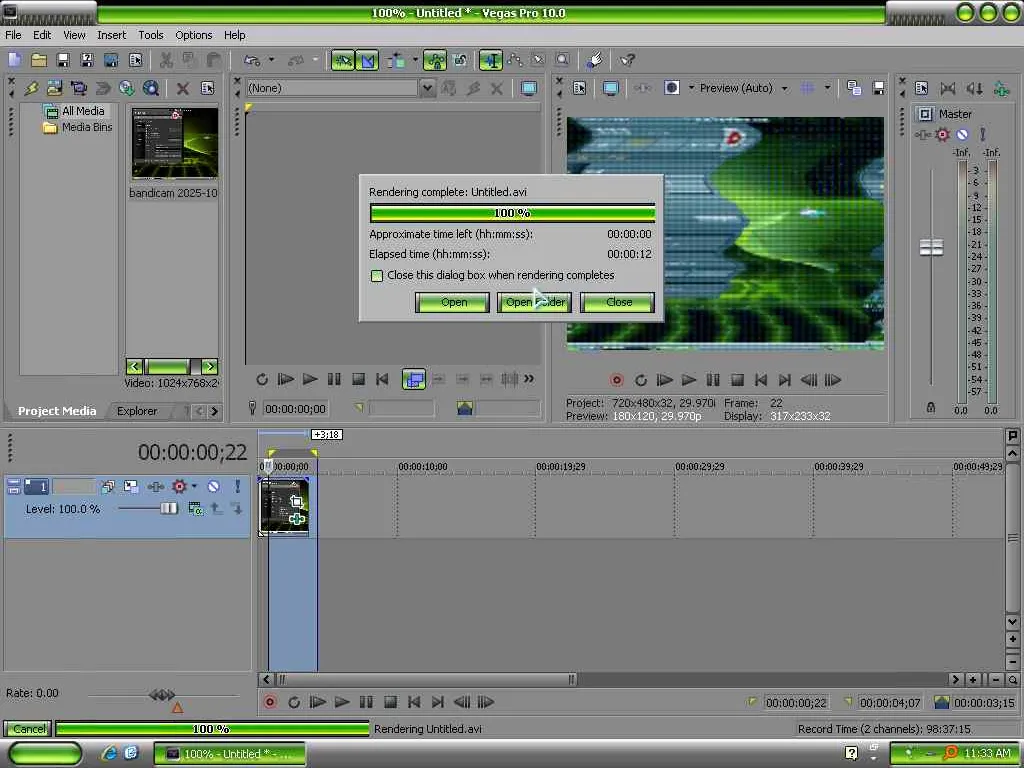Image resolution: width=1024 pixels, height=768 pixels.
Task: Click the Save project toolbar icon
Action: click(62, 60)
